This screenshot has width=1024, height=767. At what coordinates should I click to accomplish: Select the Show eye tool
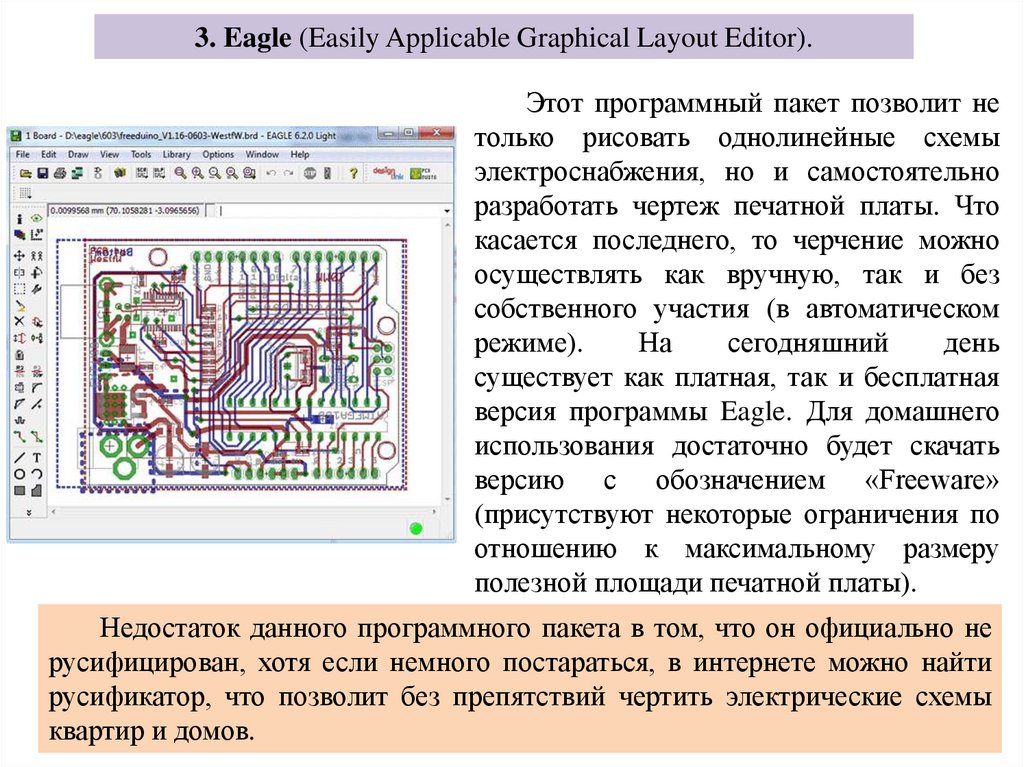click(x=37, y=219)
